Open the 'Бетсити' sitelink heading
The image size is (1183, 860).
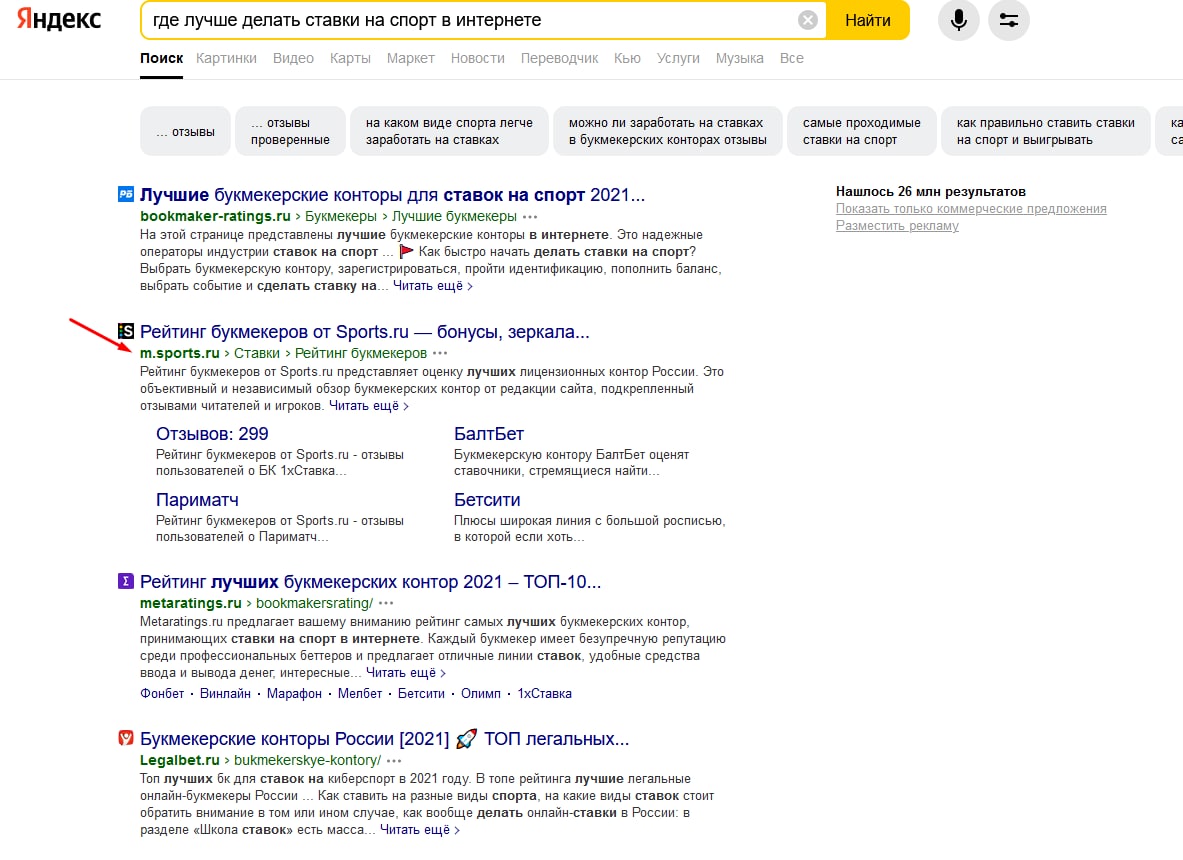(487, 499)
